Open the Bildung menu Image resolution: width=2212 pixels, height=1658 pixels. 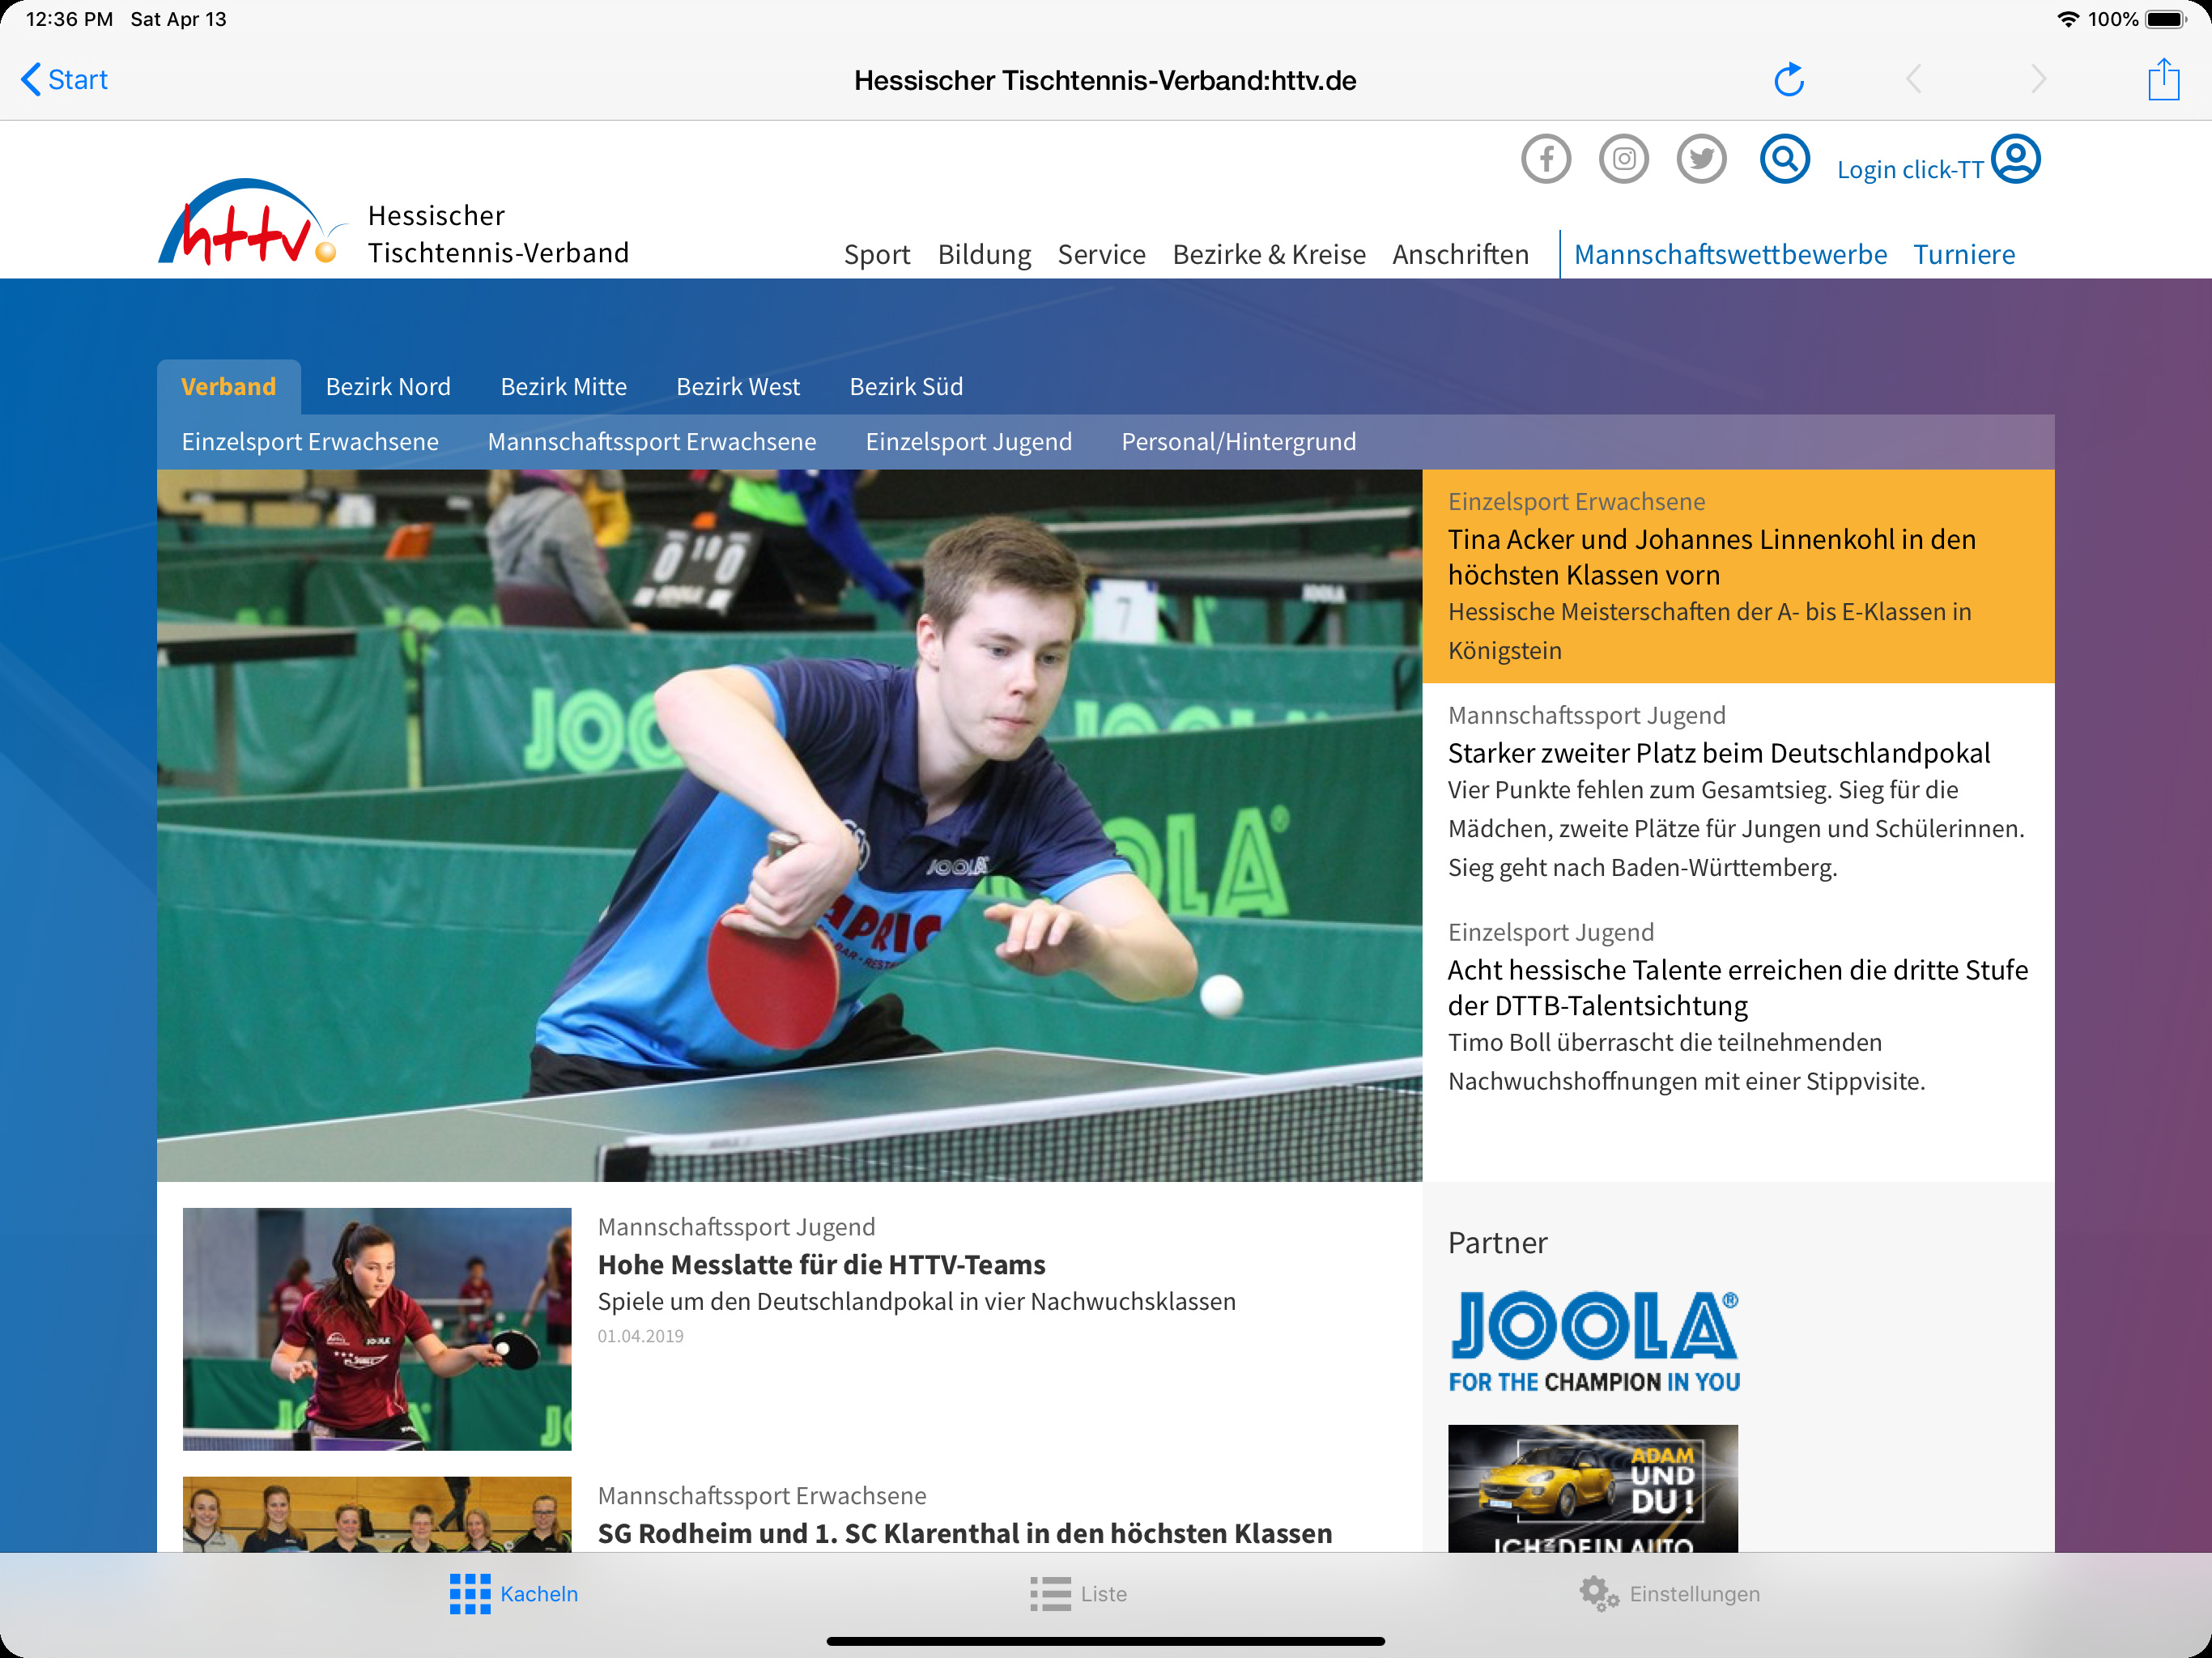tap(984, 254)
